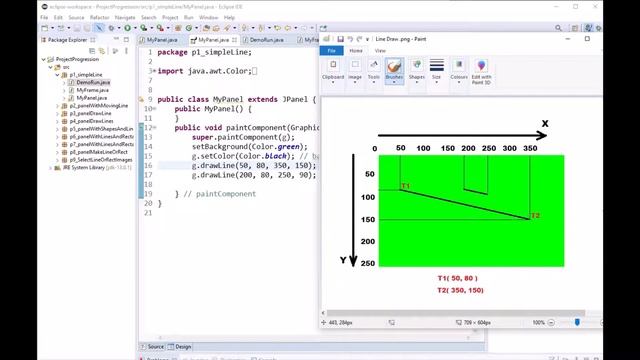Close the active MyPanel.java tab
The image size is (640, 360).
point(234,40)
